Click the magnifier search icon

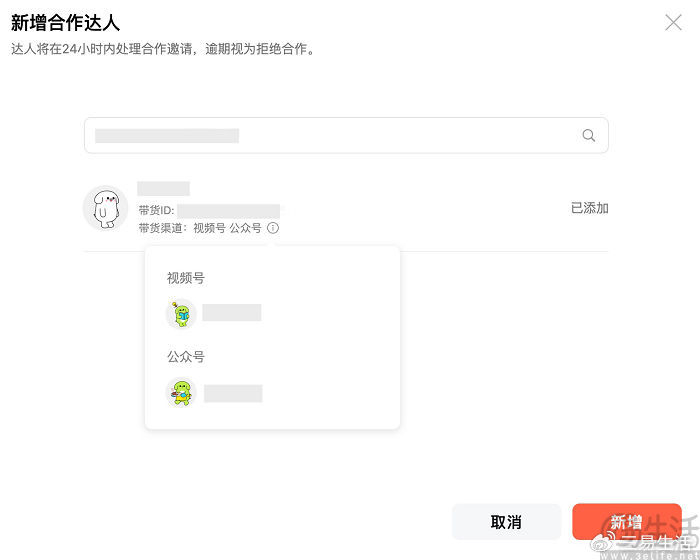[588, 136]
